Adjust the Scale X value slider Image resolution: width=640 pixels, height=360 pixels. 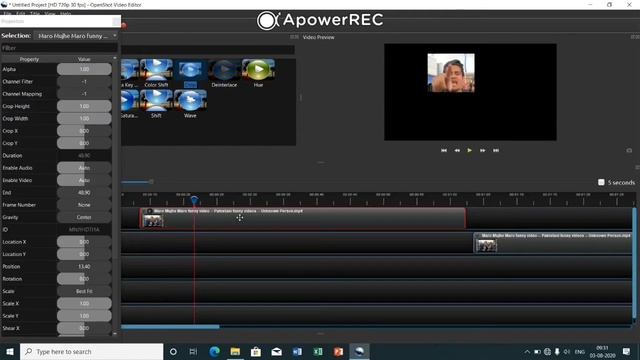pyautogui.click(x=84, y=303)
